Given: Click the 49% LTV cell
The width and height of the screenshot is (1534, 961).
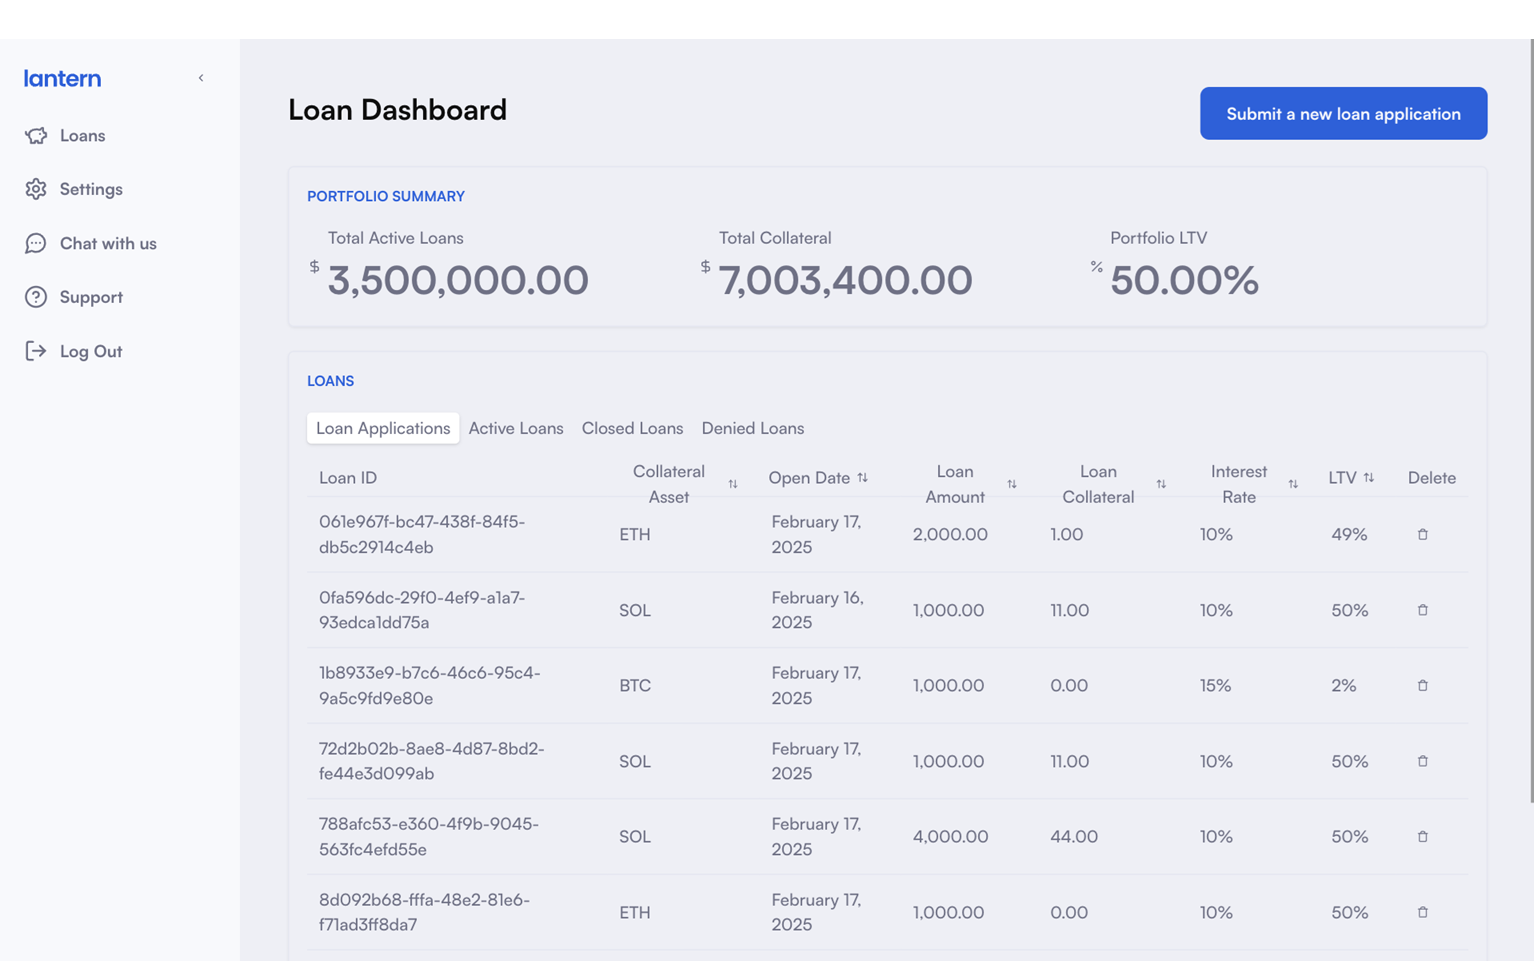Looking at the screenshot, I should click(1349, 534).
